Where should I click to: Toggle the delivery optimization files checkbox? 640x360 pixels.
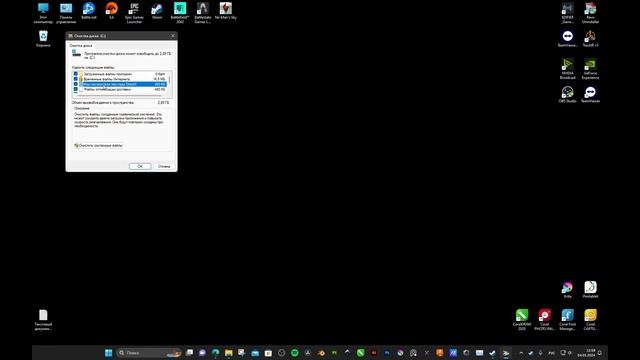76,89
